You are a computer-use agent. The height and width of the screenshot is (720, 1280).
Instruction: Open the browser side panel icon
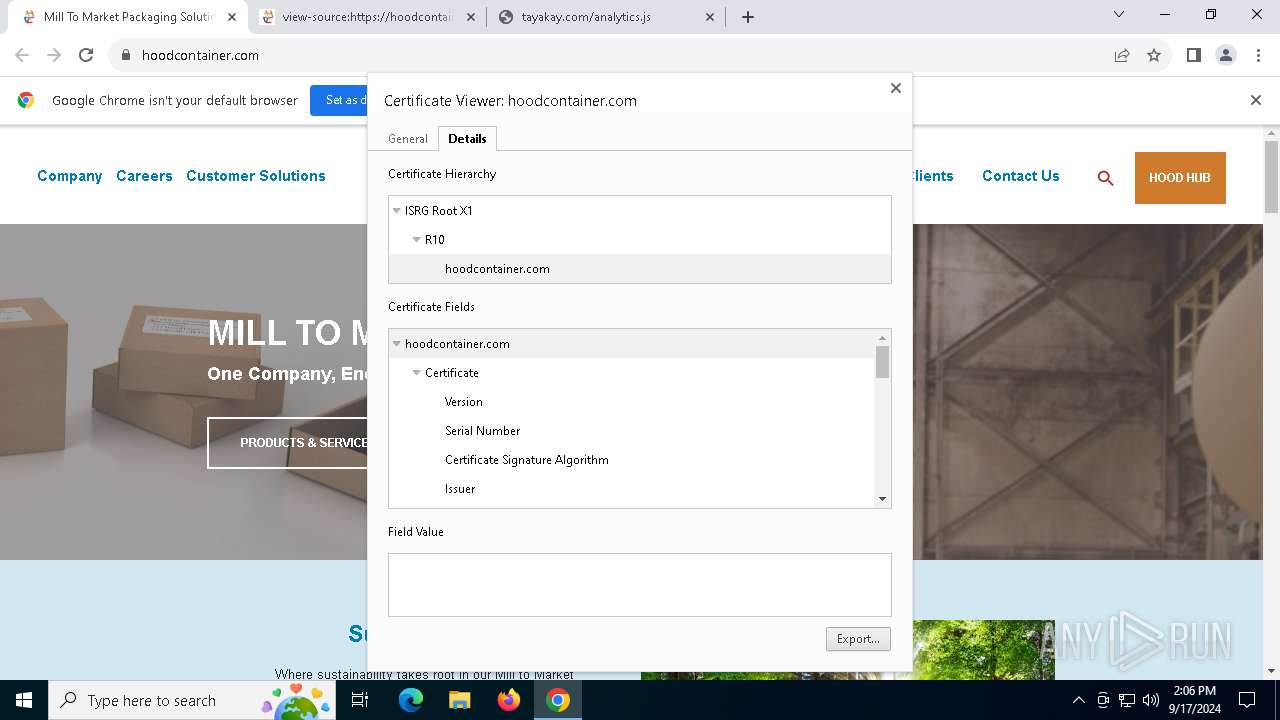point(1193,55)
